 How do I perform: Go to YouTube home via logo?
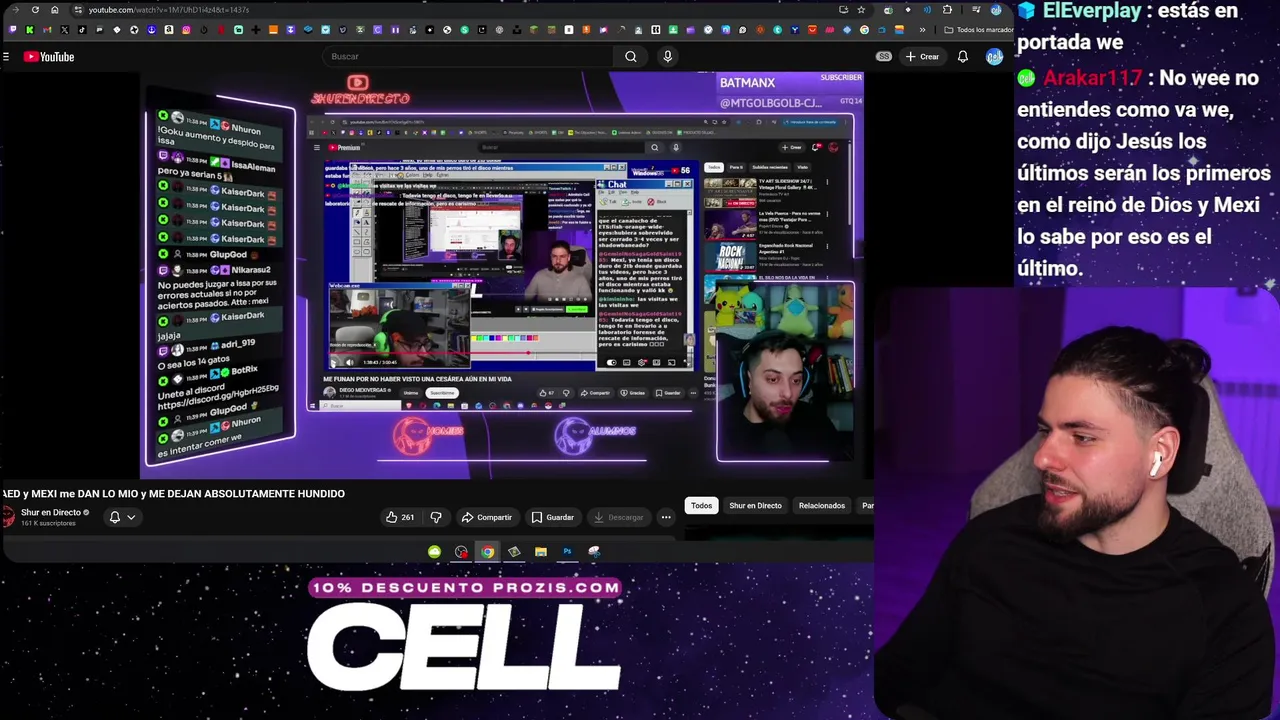[49, 57]
